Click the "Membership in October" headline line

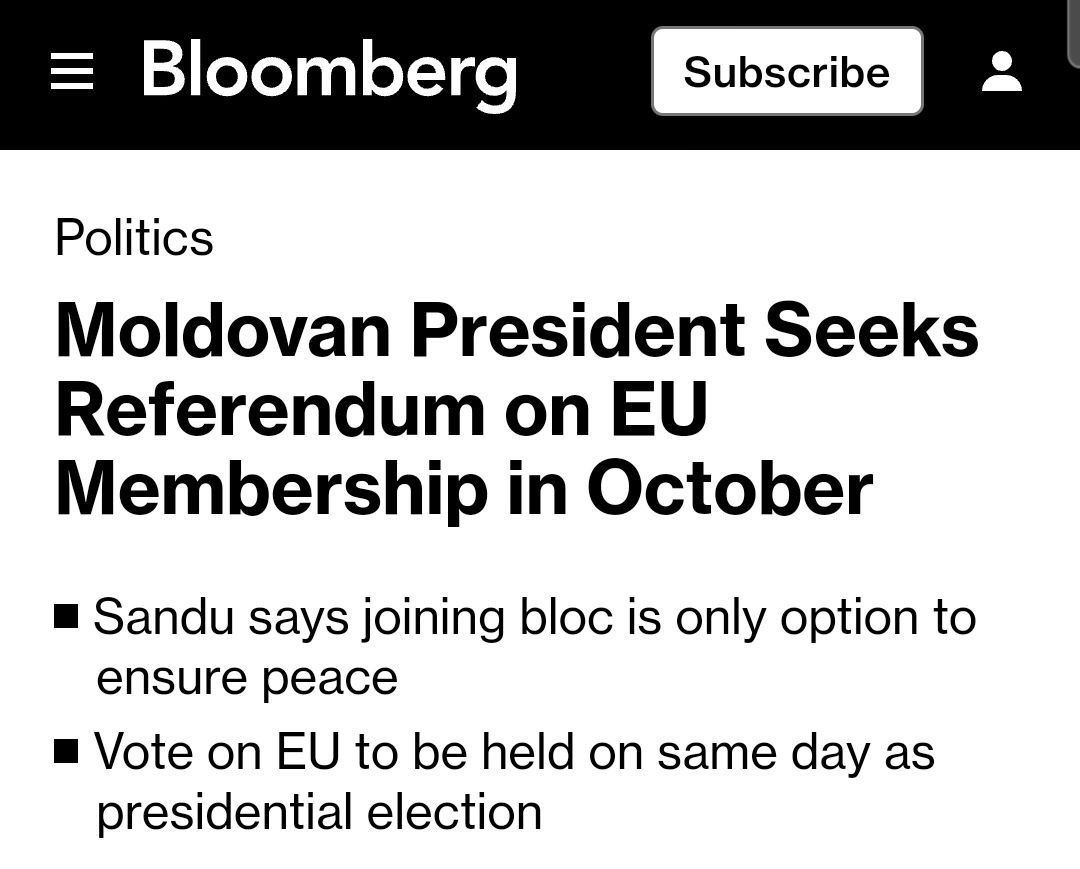click(464, 488)
